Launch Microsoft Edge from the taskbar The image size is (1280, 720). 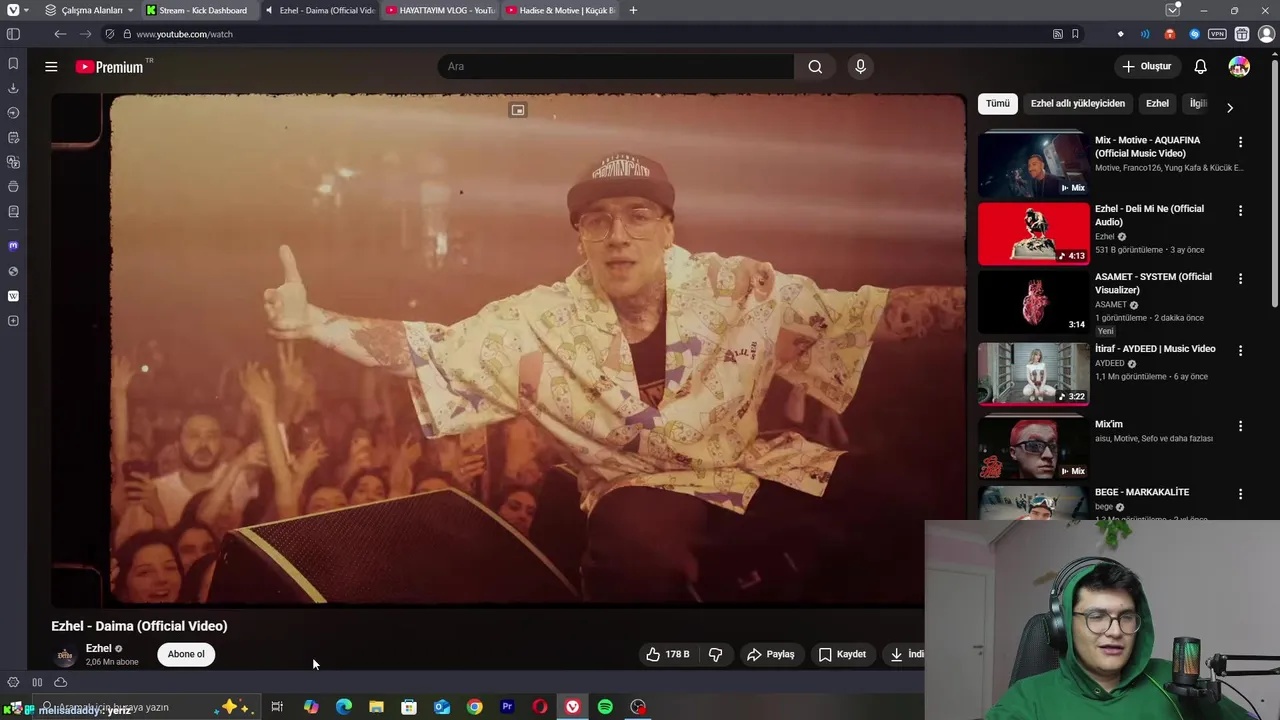click(x=344, y=707)
